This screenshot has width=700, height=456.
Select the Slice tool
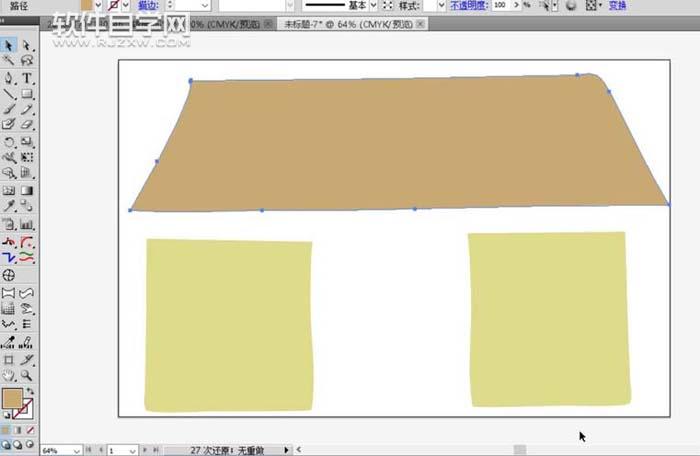pos(27,360)
